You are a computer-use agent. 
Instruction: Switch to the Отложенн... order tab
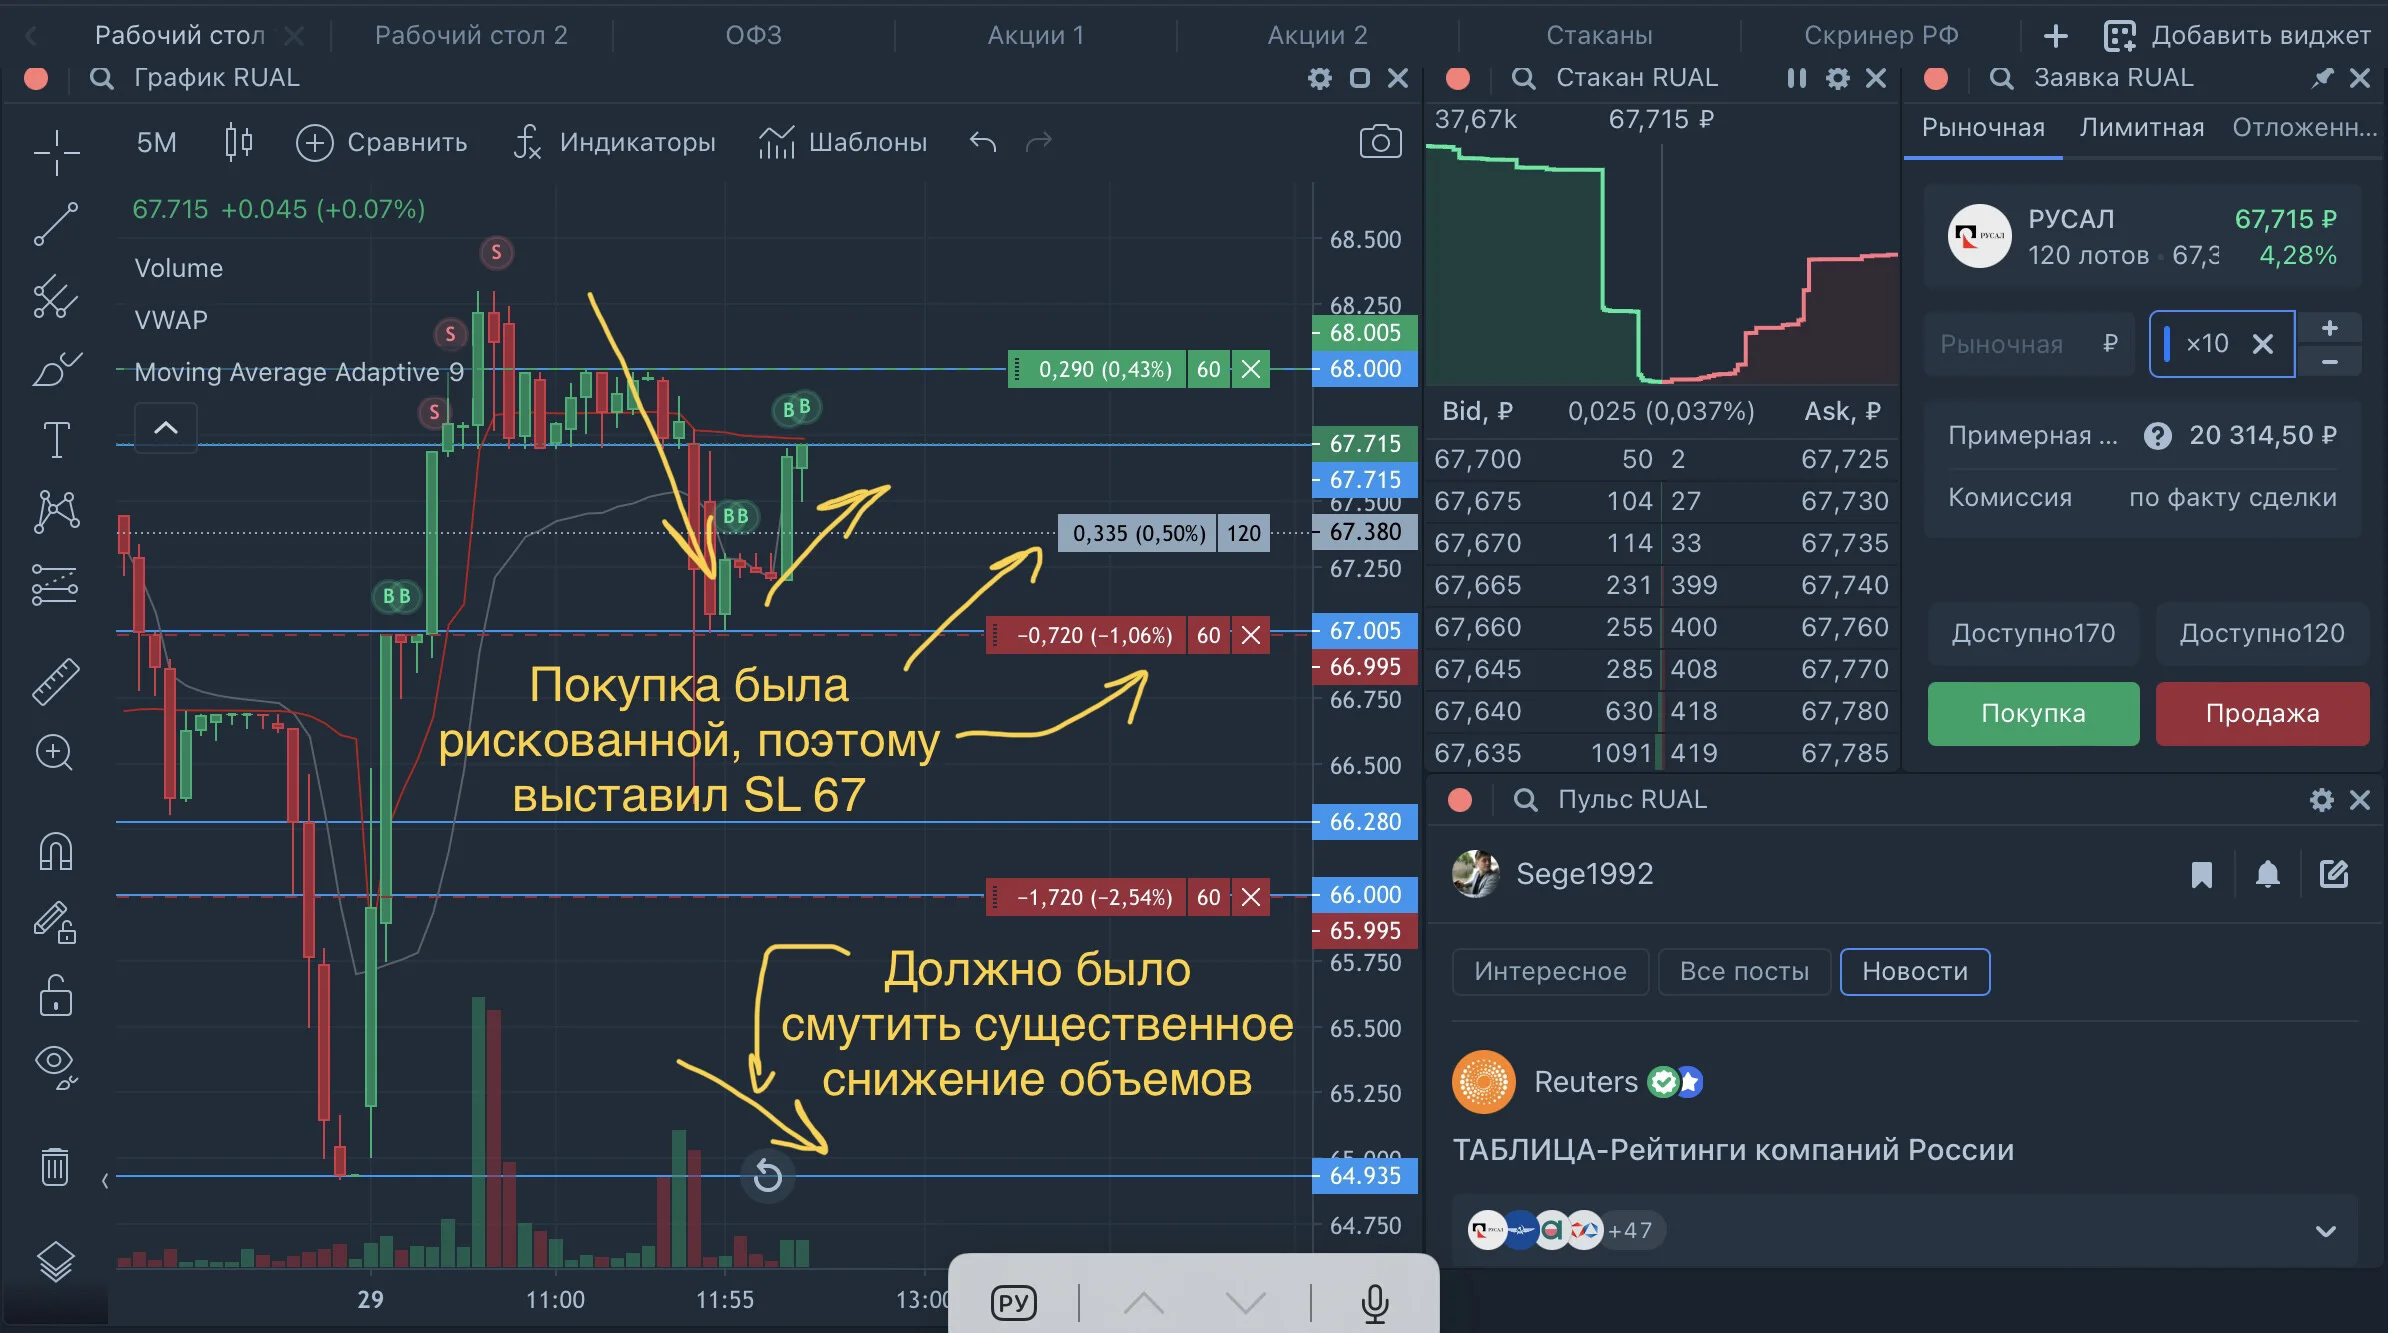click(x=2304, y=128)
